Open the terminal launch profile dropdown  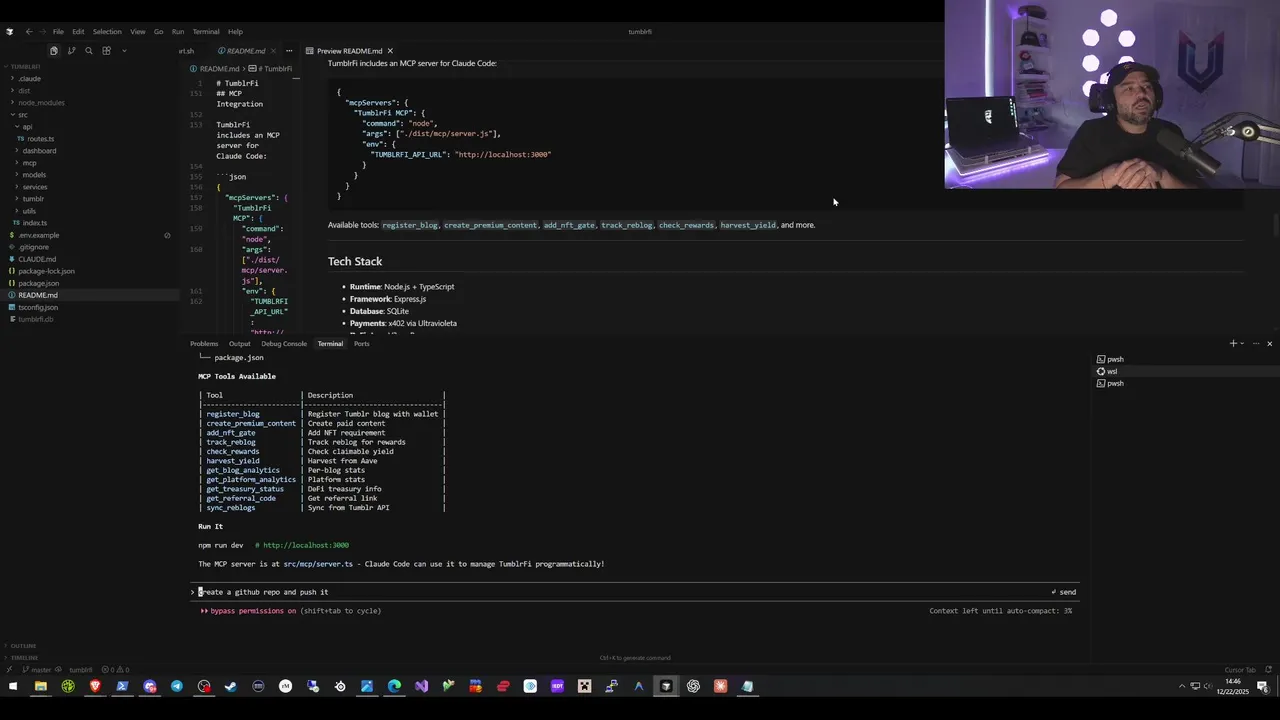1242,344
